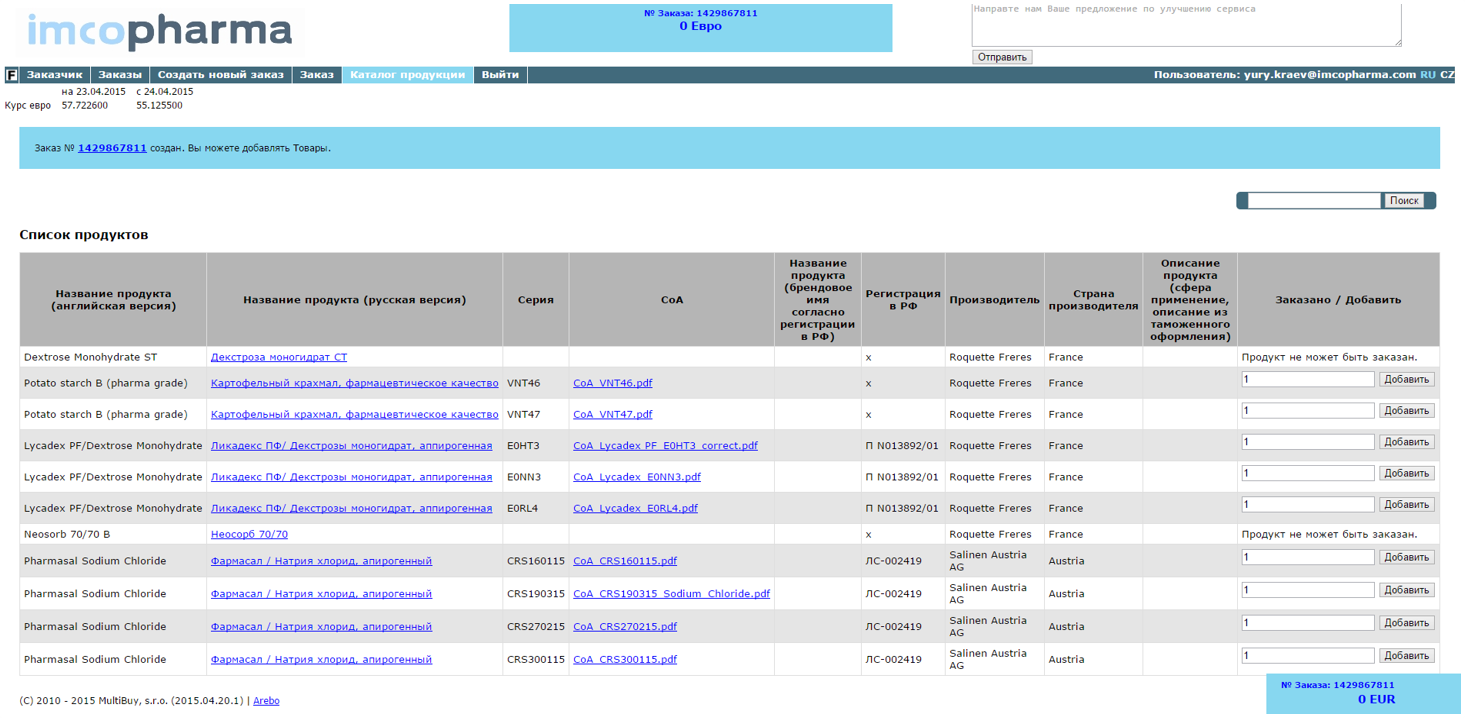Viewport: 1465px width, 718px height.
Task: Click Добавить for Pharmasal CRS160115
Action: [x=1407, y=557]
